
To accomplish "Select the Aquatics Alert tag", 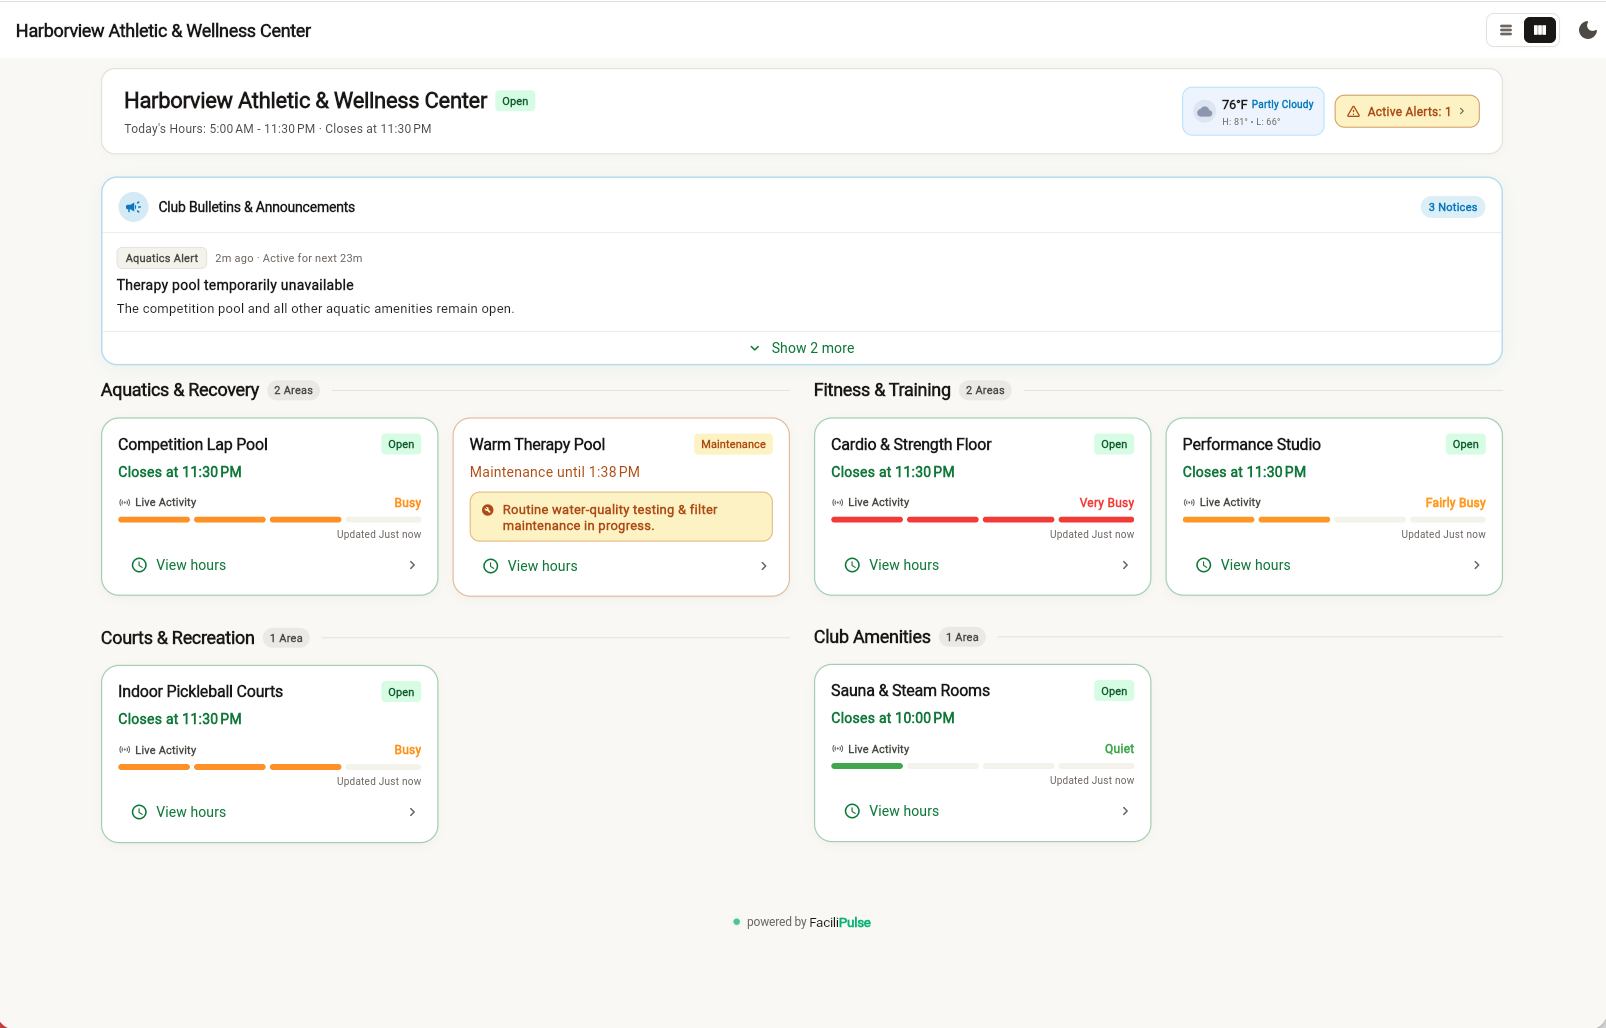I will point(162,258).
